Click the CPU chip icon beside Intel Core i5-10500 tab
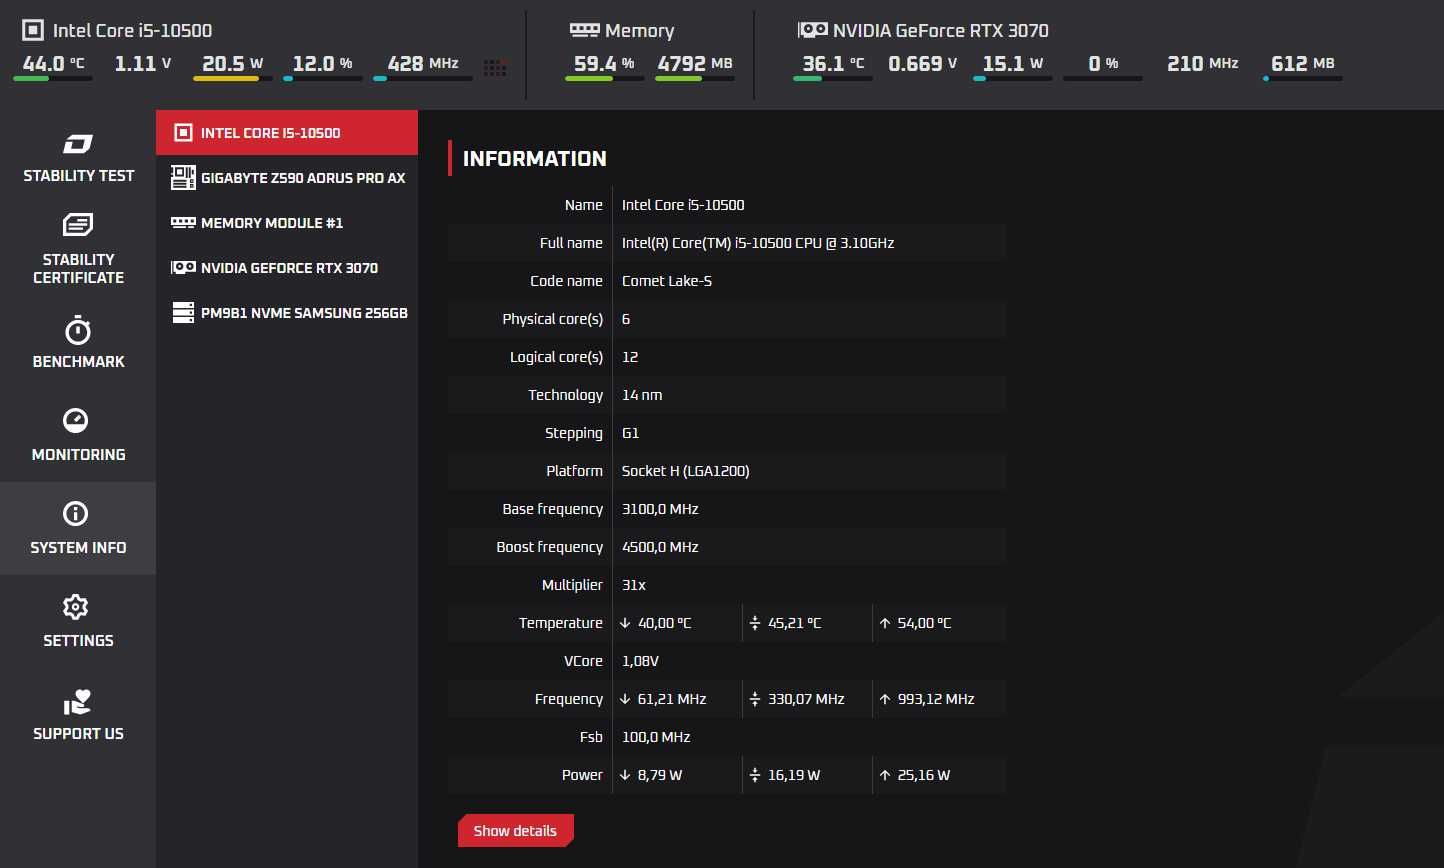The height and width of the screenshot is (868, 1444). click(x=183, y=132)
